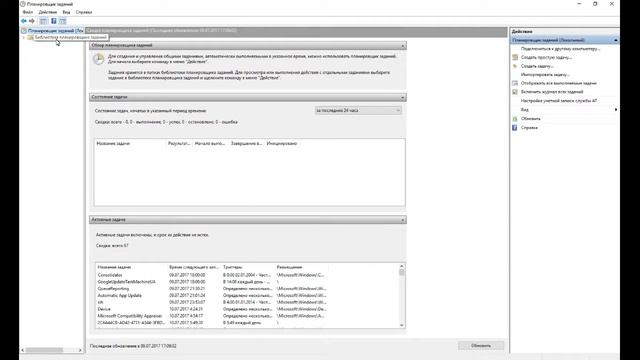Click the Создать простую задачу icon in Actions
The height and width of the screenshot is (360, 640).
tap(515, 58)
